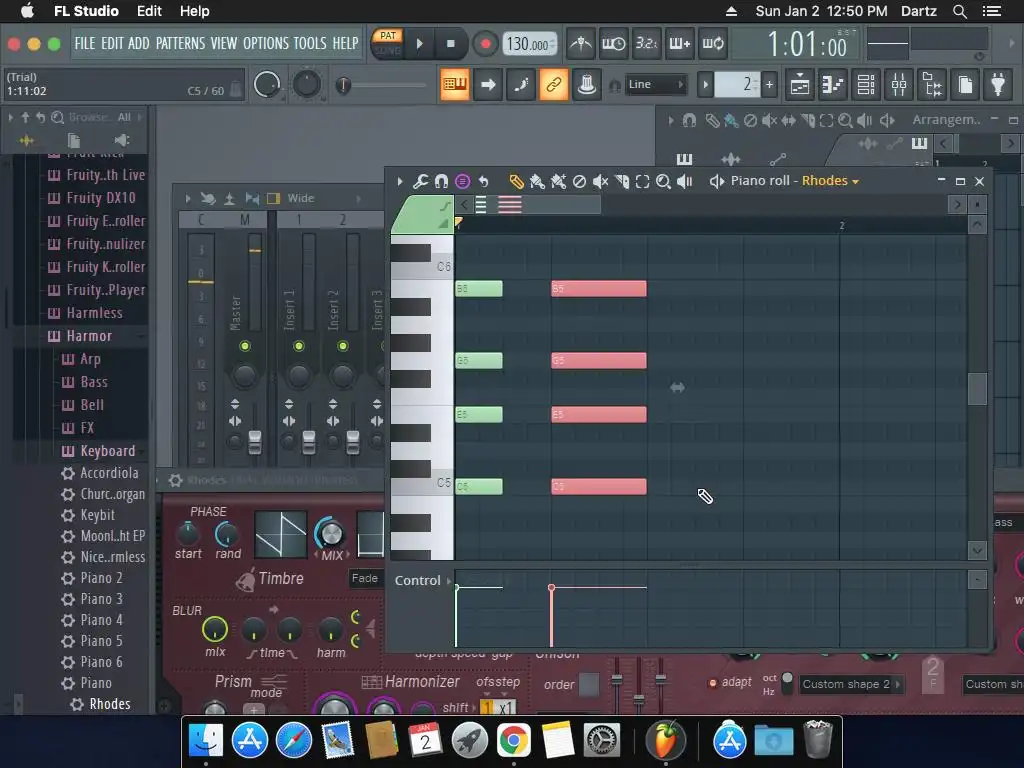Open the OPTIONS menu
This screenshot has height=768, width=1024.
pyautogui.click(x=266, y=44)
